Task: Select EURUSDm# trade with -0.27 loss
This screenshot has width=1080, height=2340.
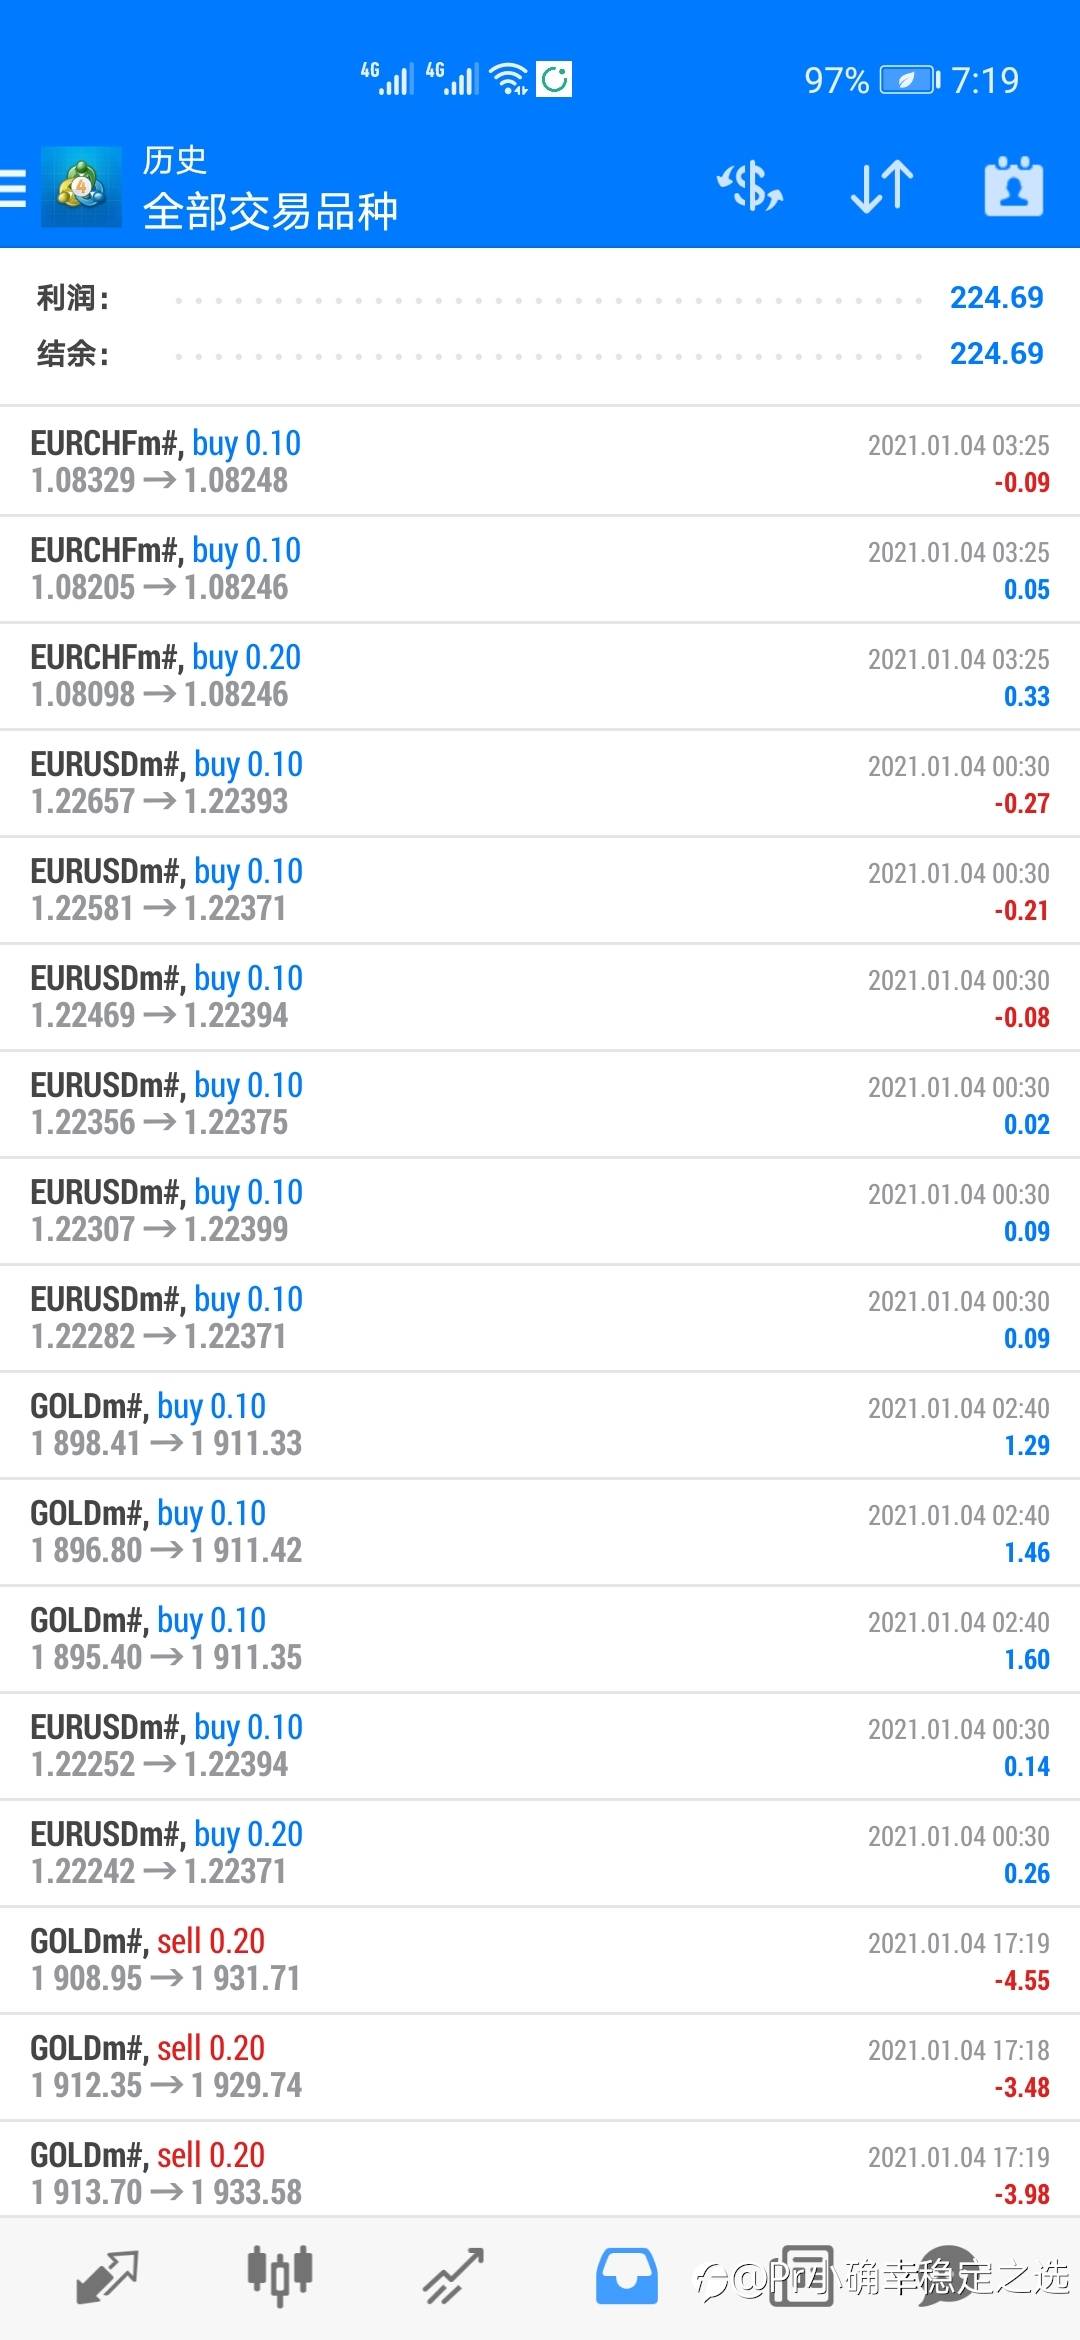Action: point(540,783)
